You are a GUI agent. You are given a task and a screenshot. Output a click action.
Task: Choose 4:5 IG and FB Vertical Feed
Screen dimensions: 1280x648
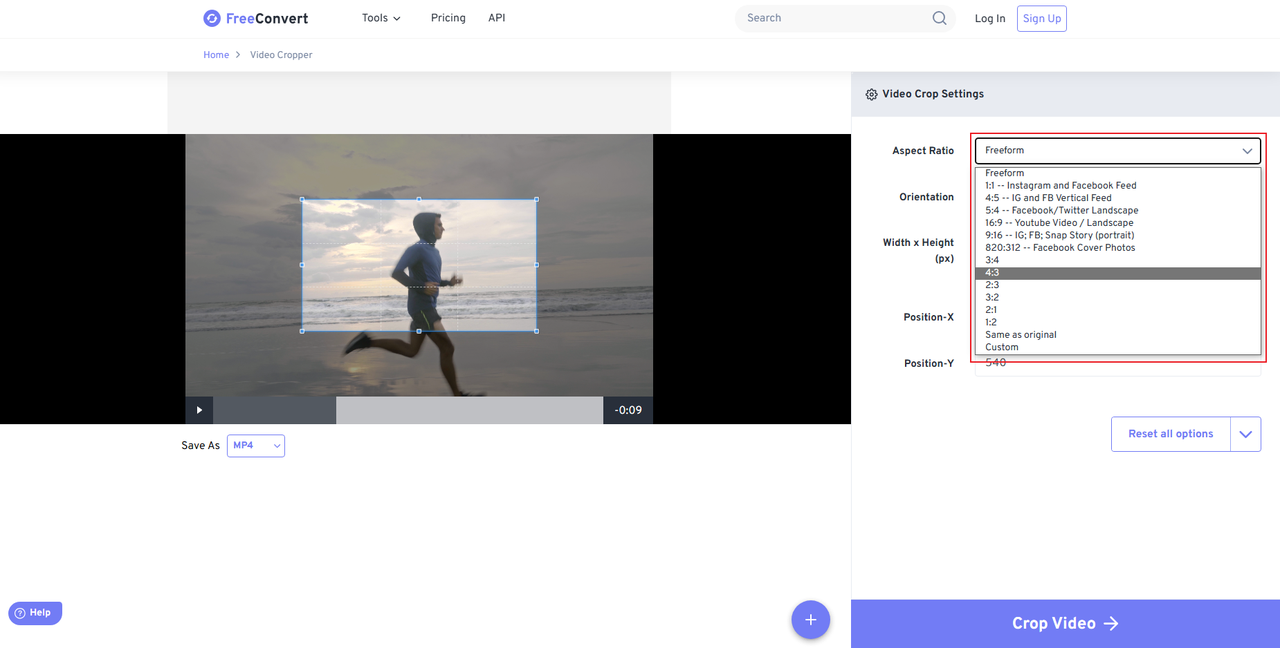tap(1118, 198)
